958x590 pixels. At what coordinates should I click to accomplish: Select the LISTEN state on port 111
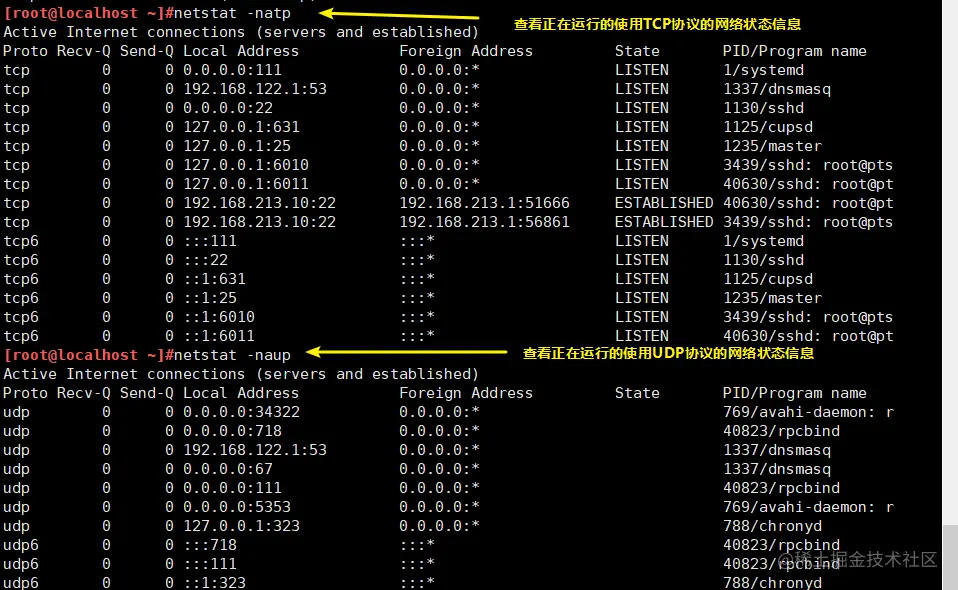(x=641, y=69)
